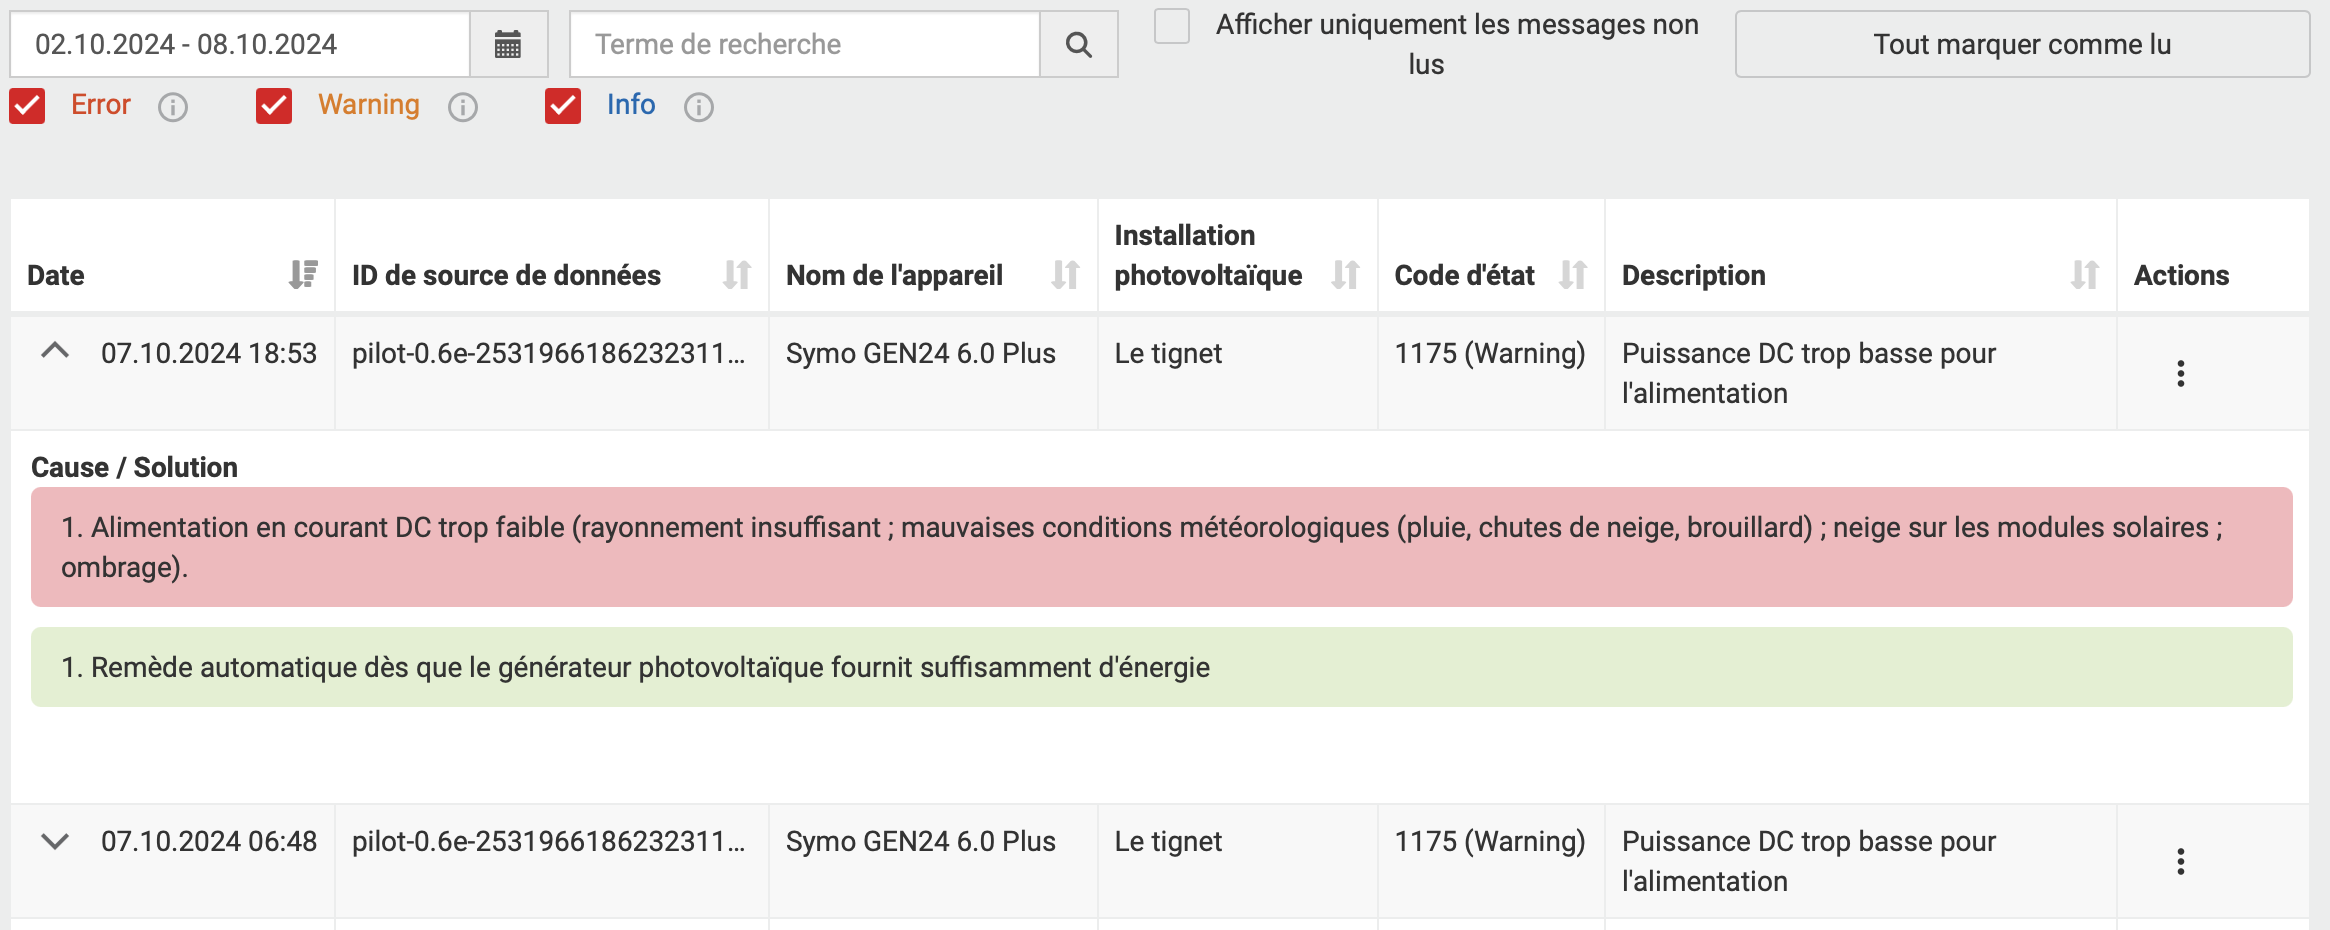Image resolution: width=2330 pixels, height=930 pixels.
Task: Click "Tout marquer comme lu"
Action: [x=2021, y=44]
